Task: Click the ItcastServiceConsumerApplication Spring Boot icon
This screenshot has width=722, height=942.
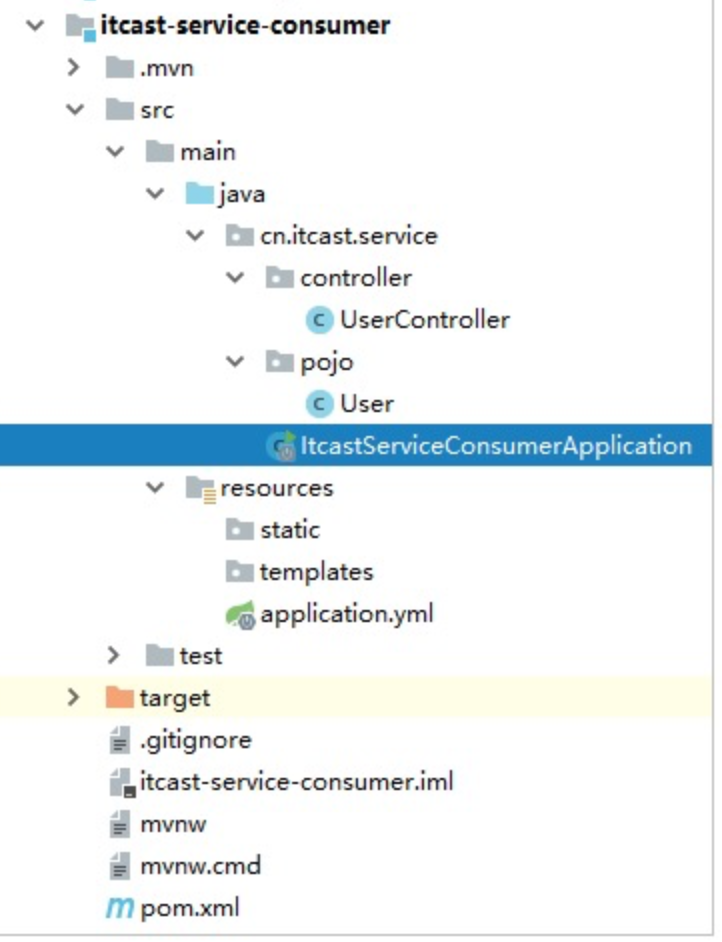Action: click(282, 446)
